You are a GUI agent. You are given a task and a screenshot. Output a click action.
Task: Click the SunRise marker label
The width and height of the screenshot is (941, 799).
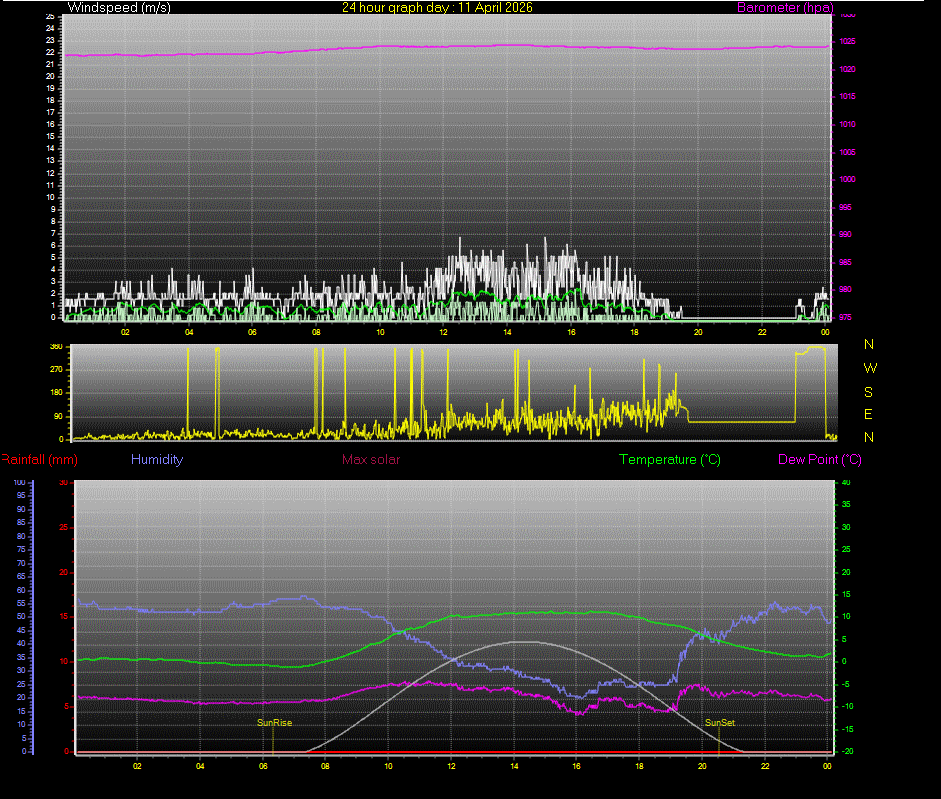[x=272, y=721]
